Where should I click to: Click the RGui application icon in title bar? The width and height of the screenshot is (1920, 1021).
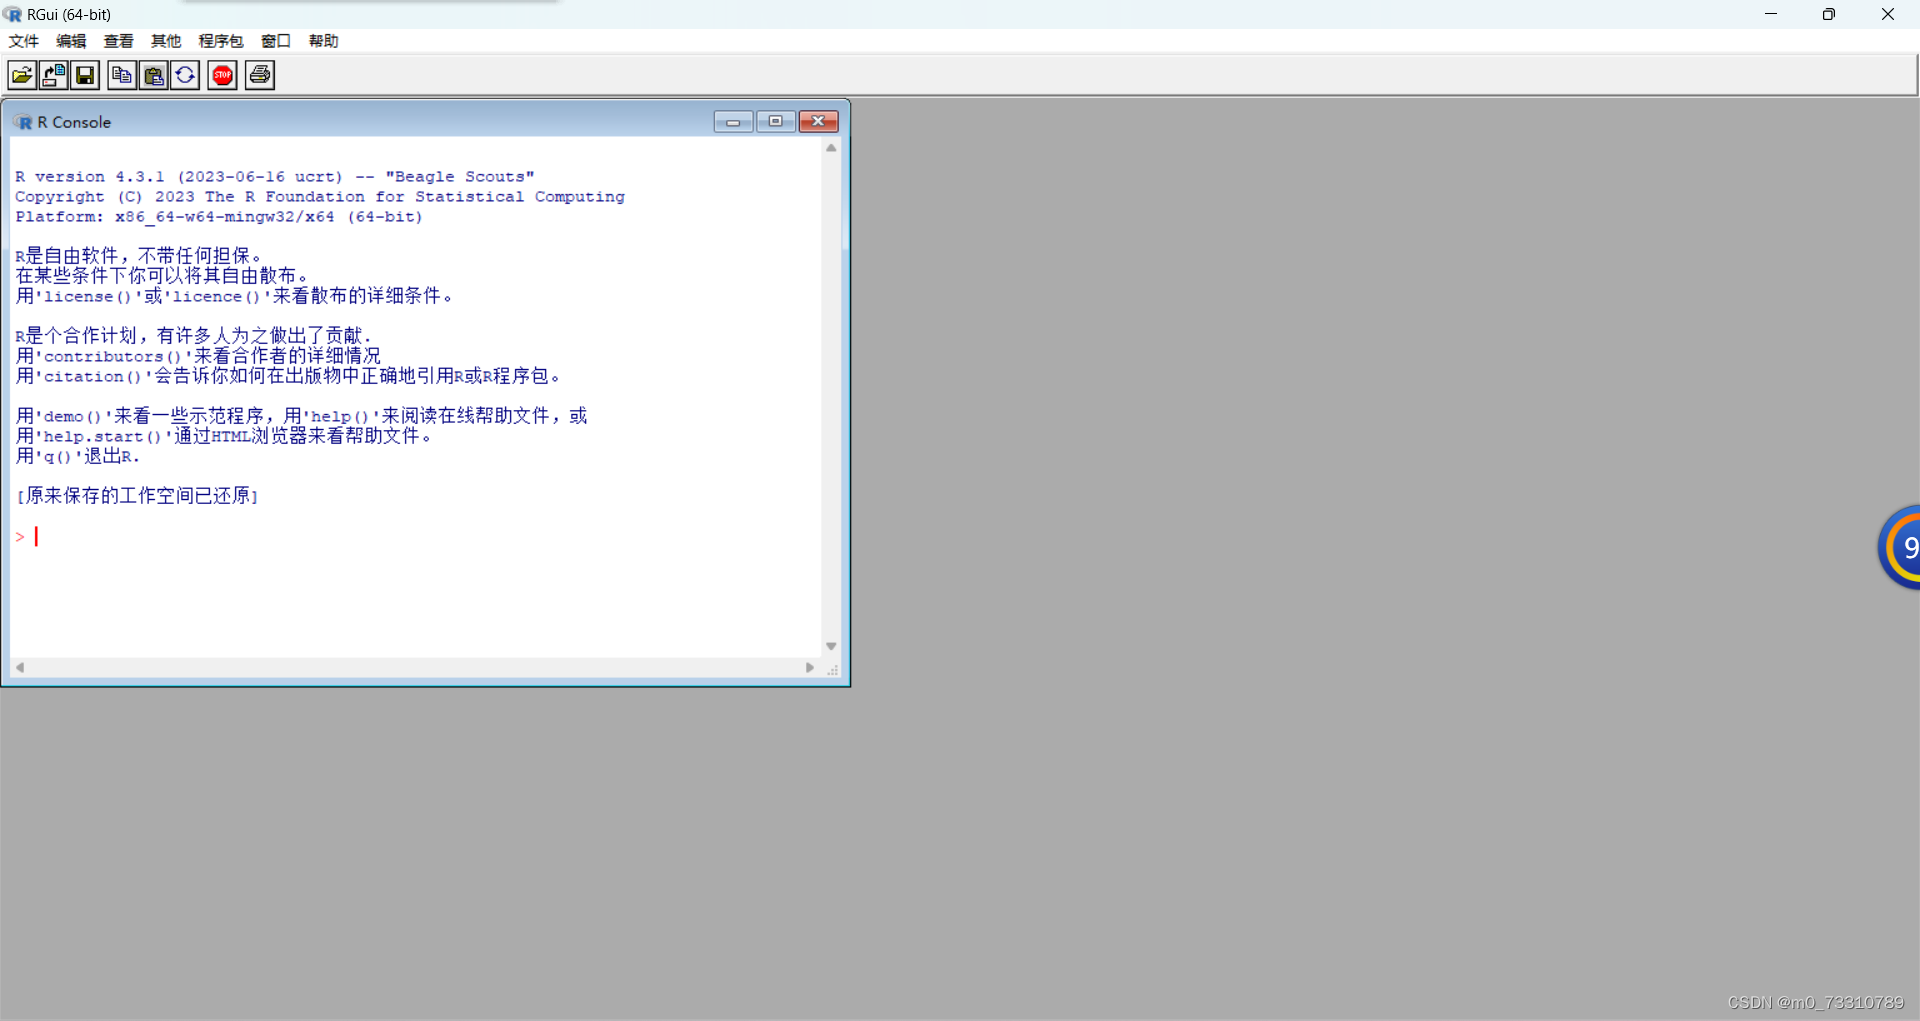(12, 14)
